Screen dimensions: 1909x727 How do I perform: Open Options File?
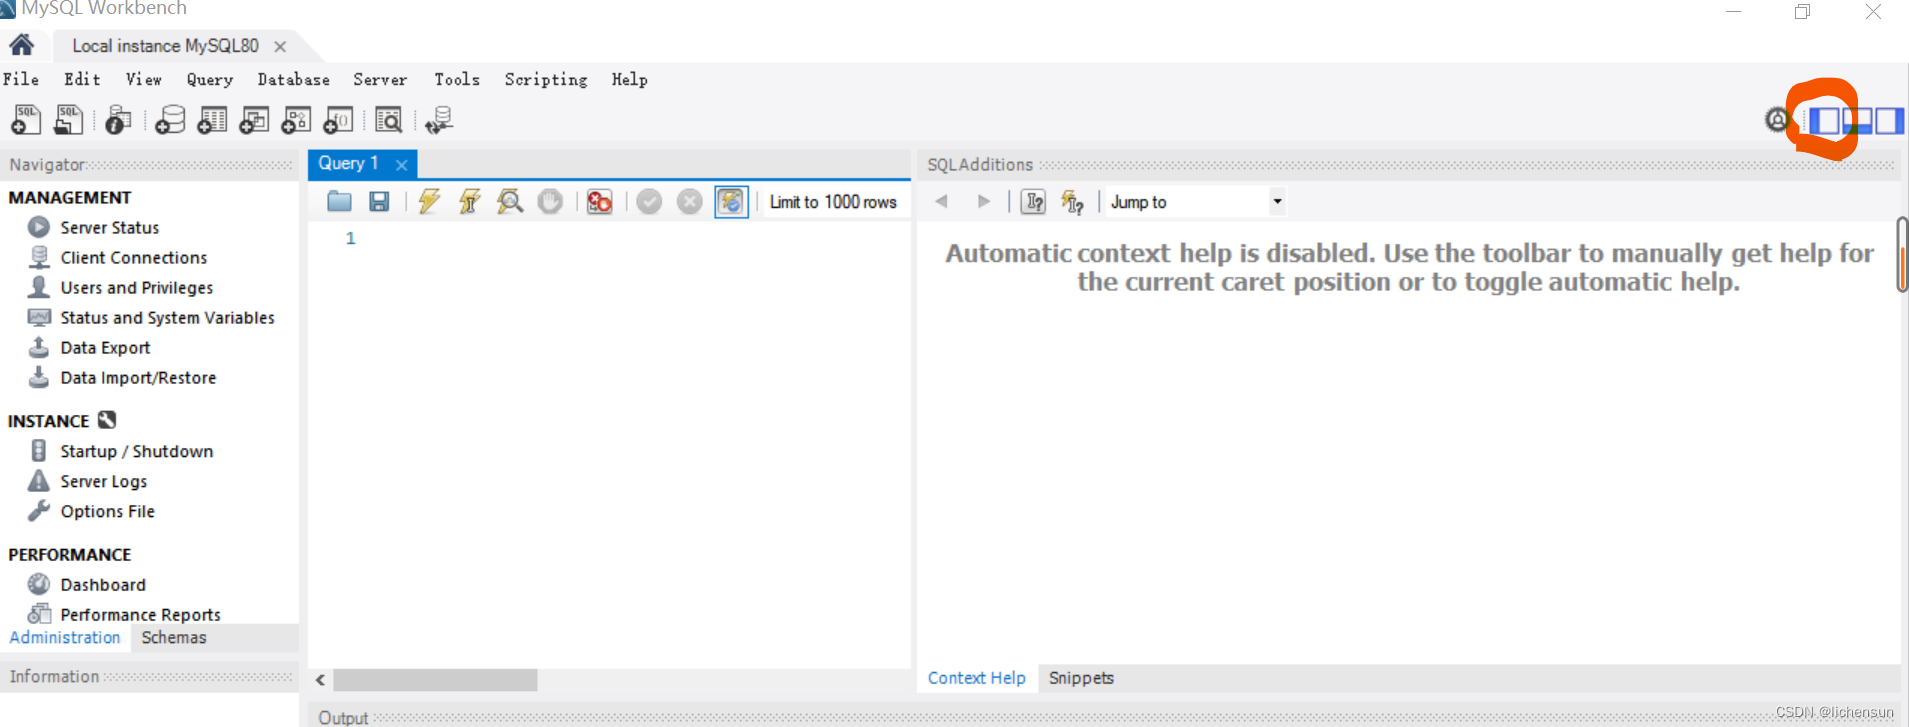[107, 511]
